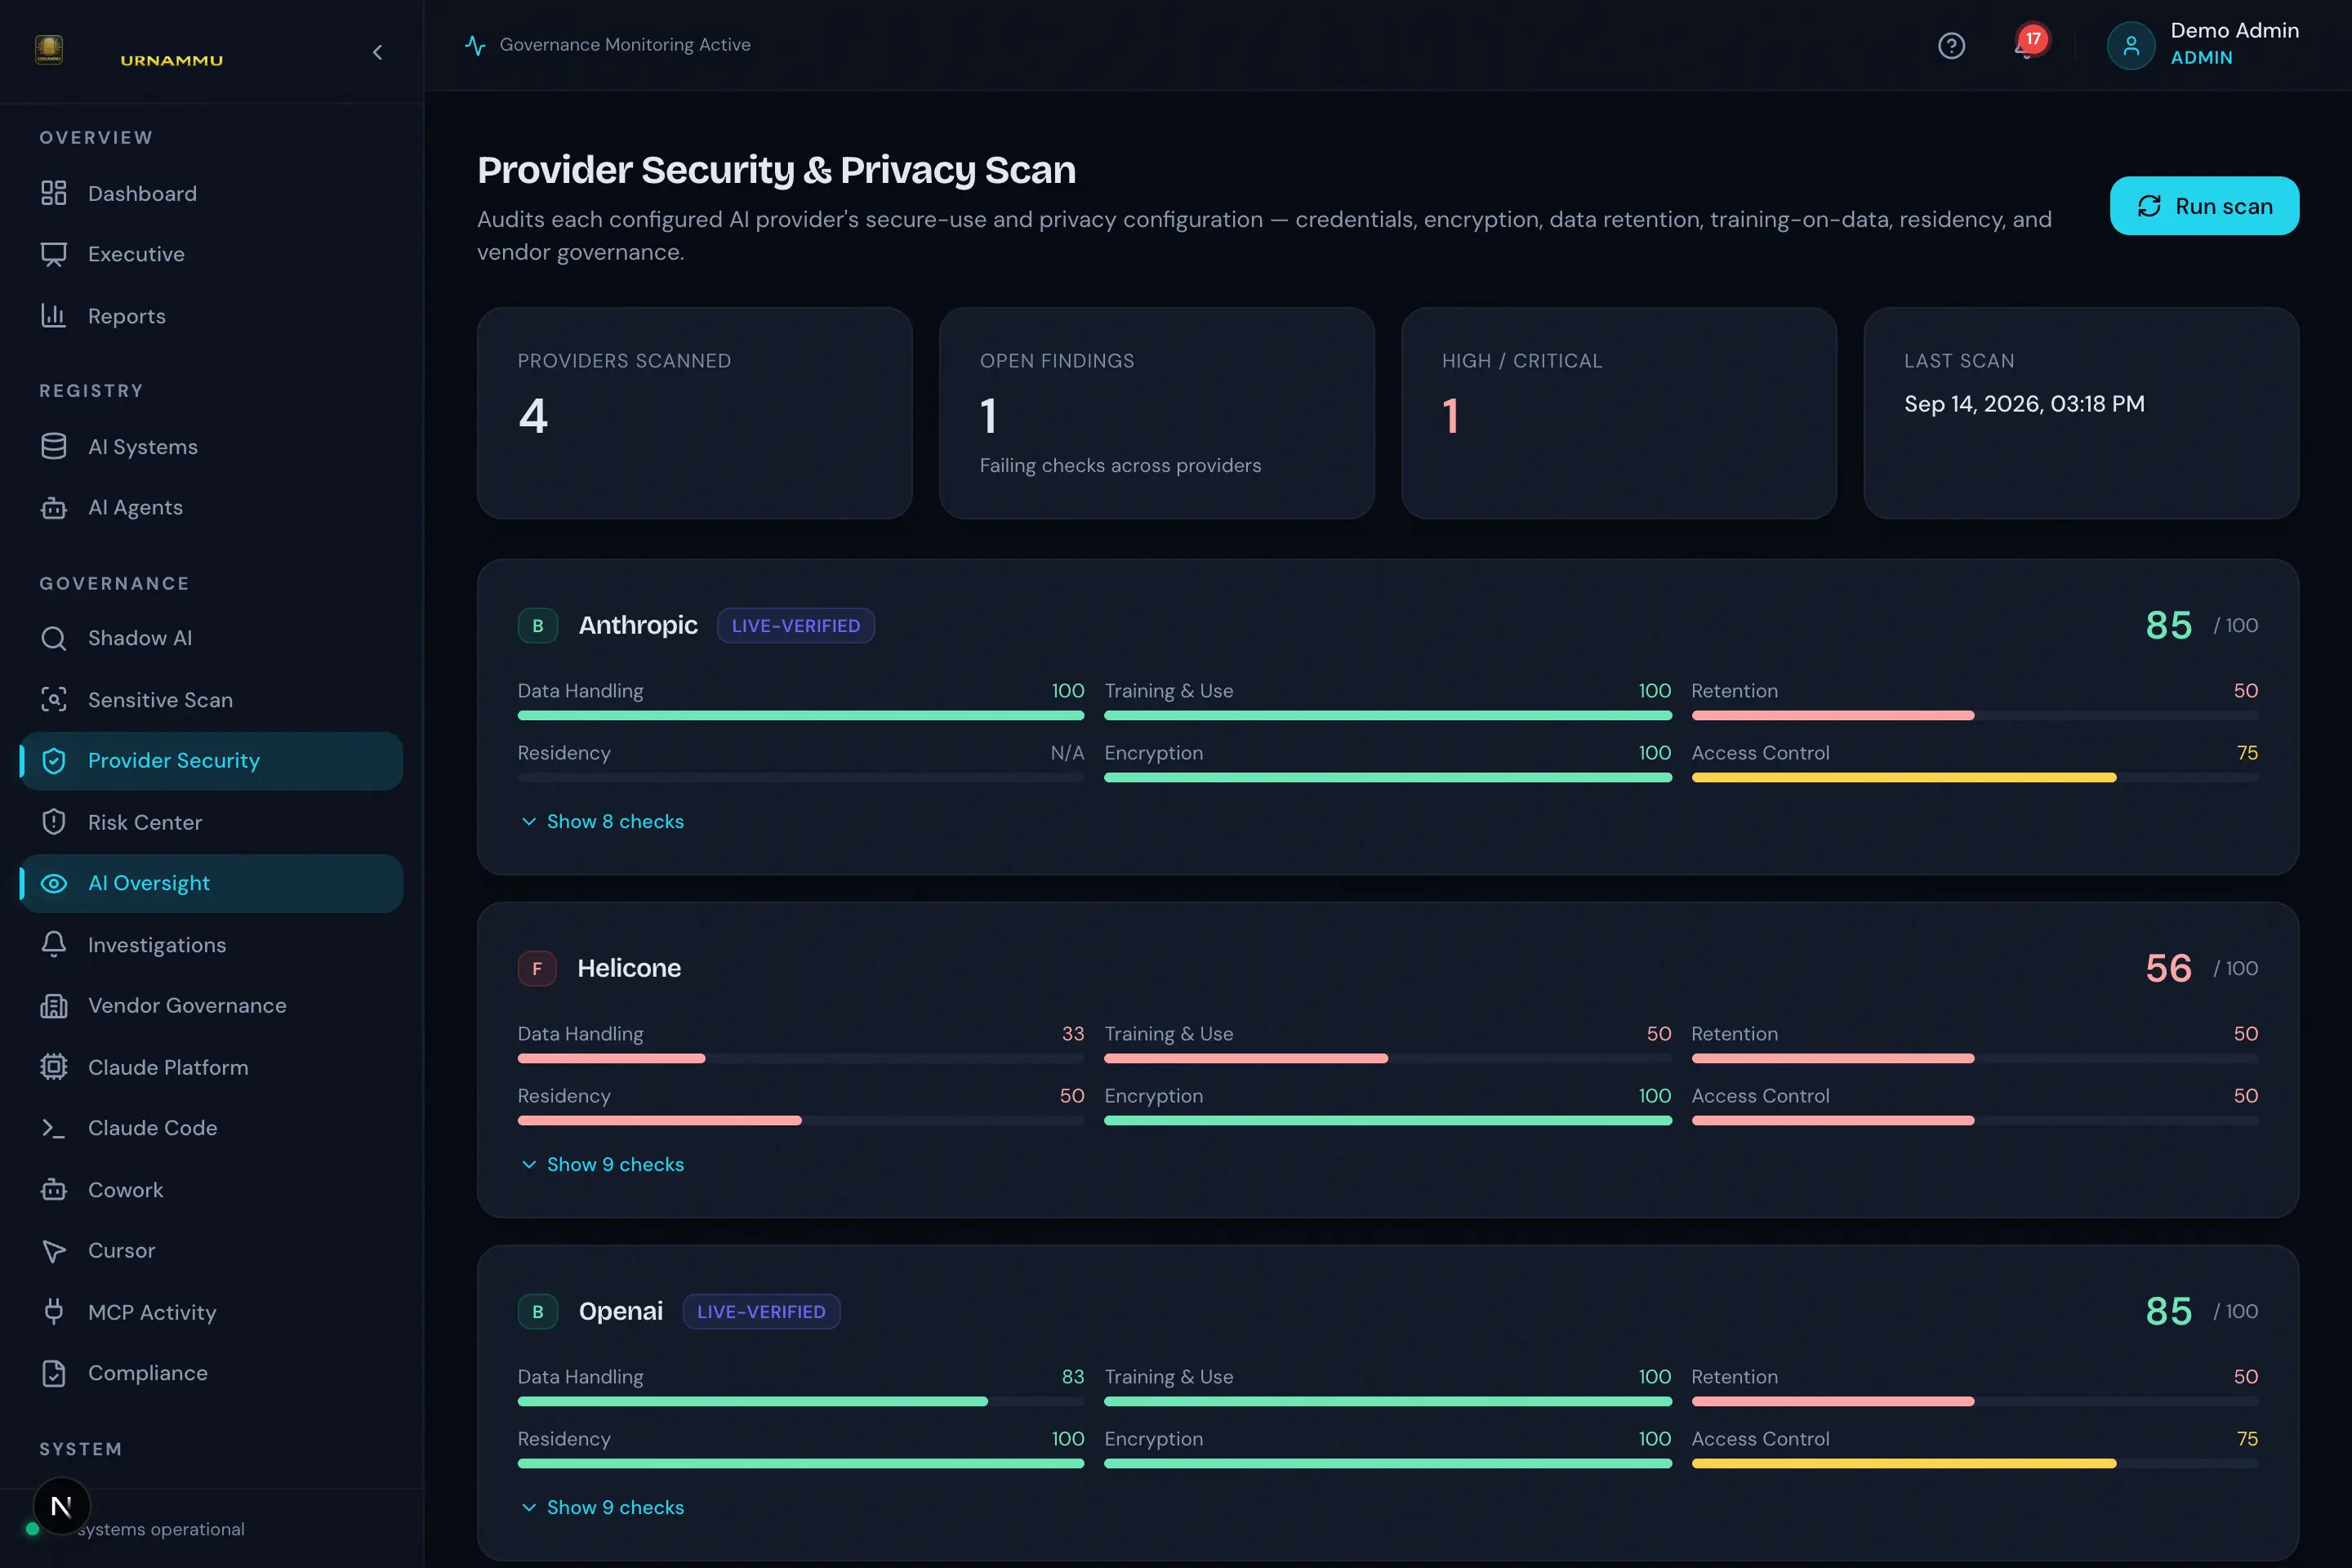Expand Show 9 checks under Openai
Image resolution: width=2352 pixels, height=1568 pixels.
[x=603, y=1508]
